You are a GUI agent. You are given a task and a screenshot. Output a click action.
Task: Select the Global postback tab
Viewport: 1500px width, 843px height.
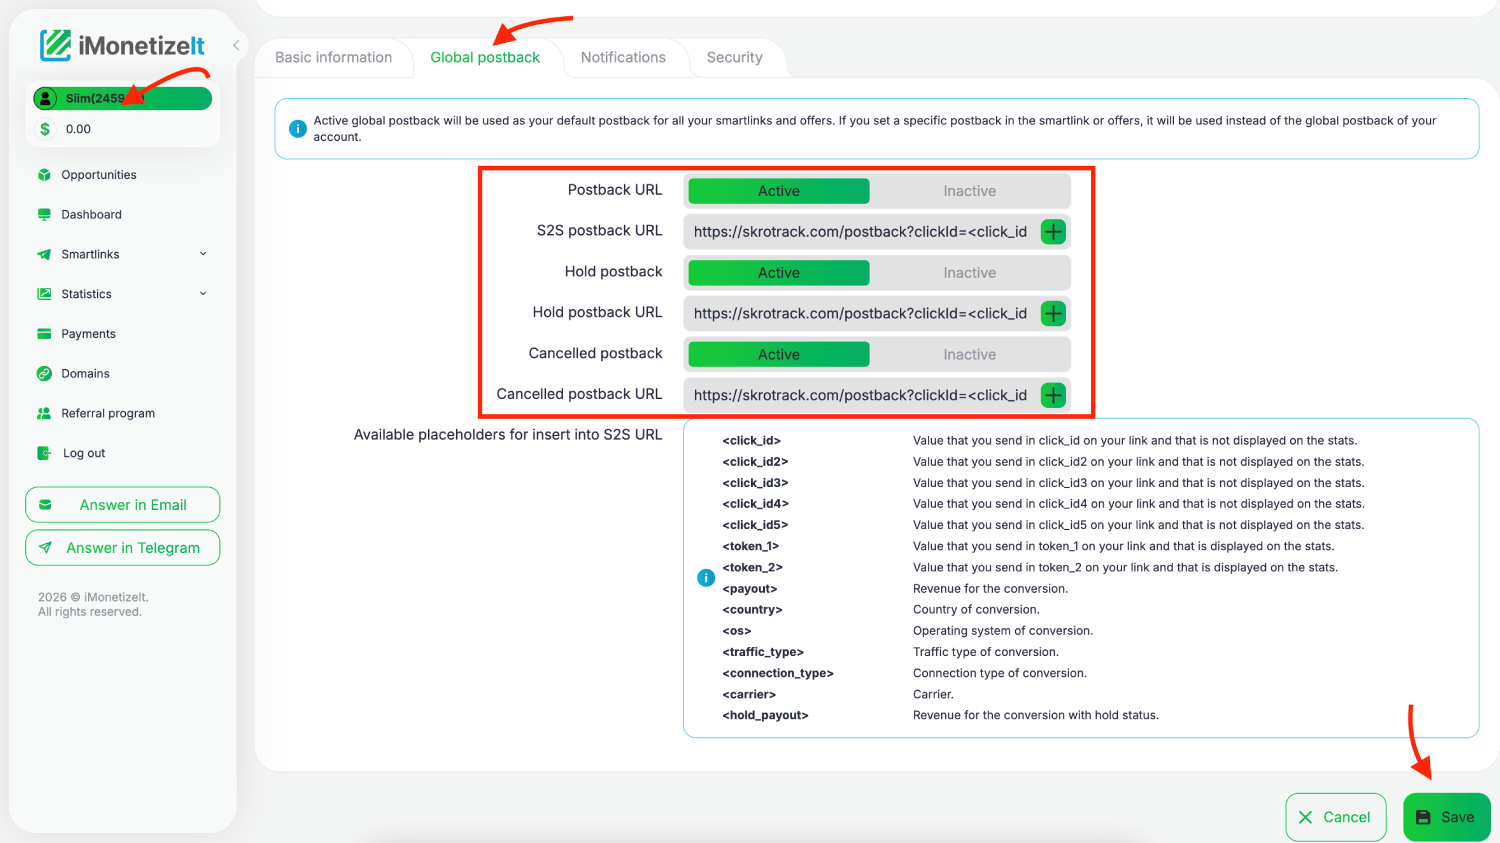tap(485, 58)
